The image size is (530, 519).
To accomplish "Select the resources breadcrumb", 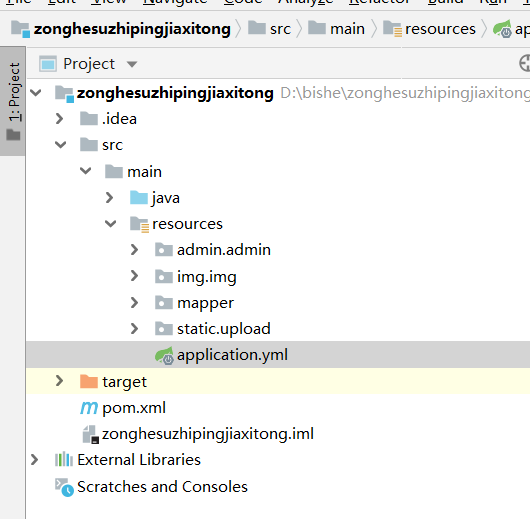I will [x=440, y=29].
